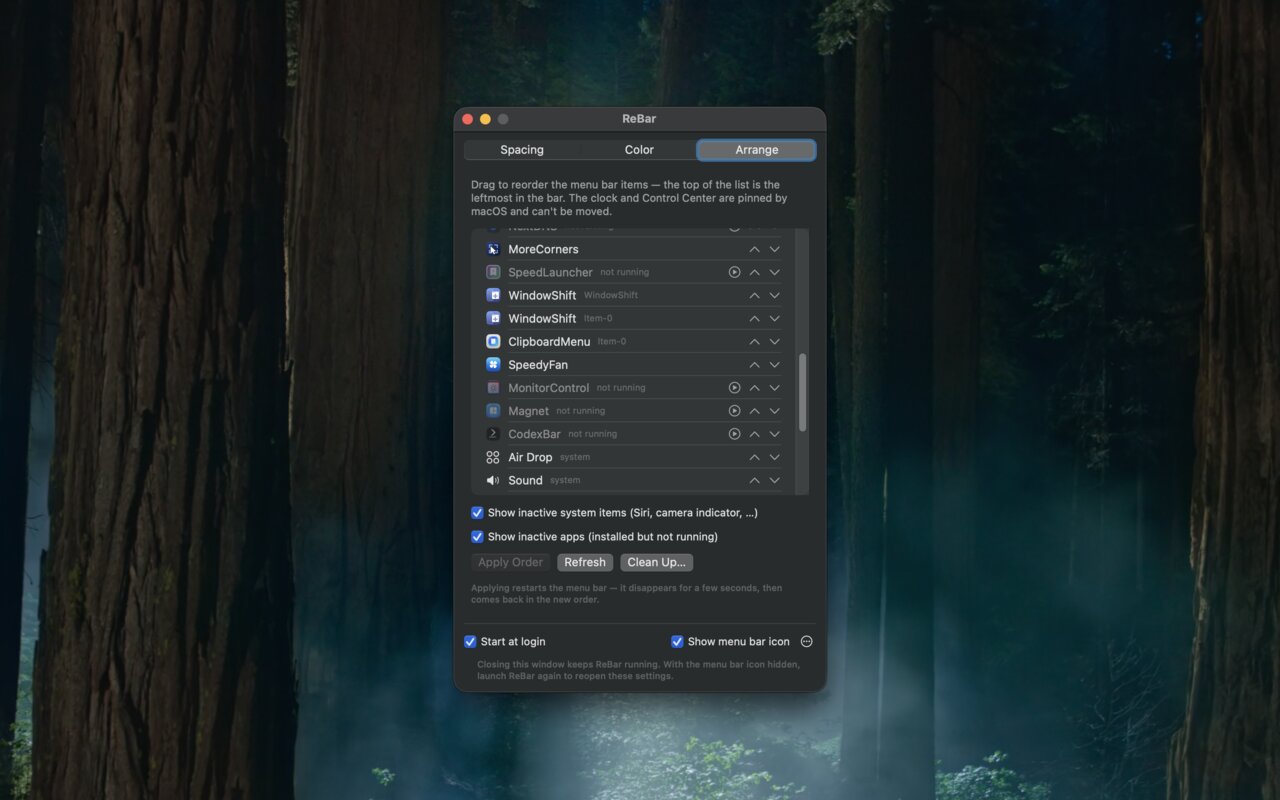Click the Apply Order button
This screenshot has width=1280, height=800.
pos(510,562)
